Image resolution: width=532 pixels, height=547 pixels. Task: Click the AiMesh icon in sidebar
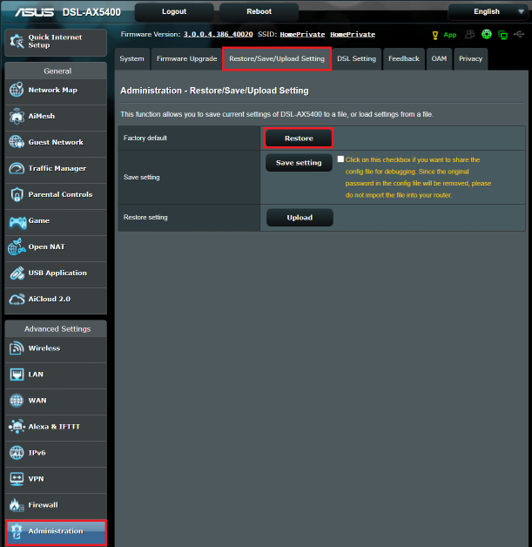click(x=16, y=116)
